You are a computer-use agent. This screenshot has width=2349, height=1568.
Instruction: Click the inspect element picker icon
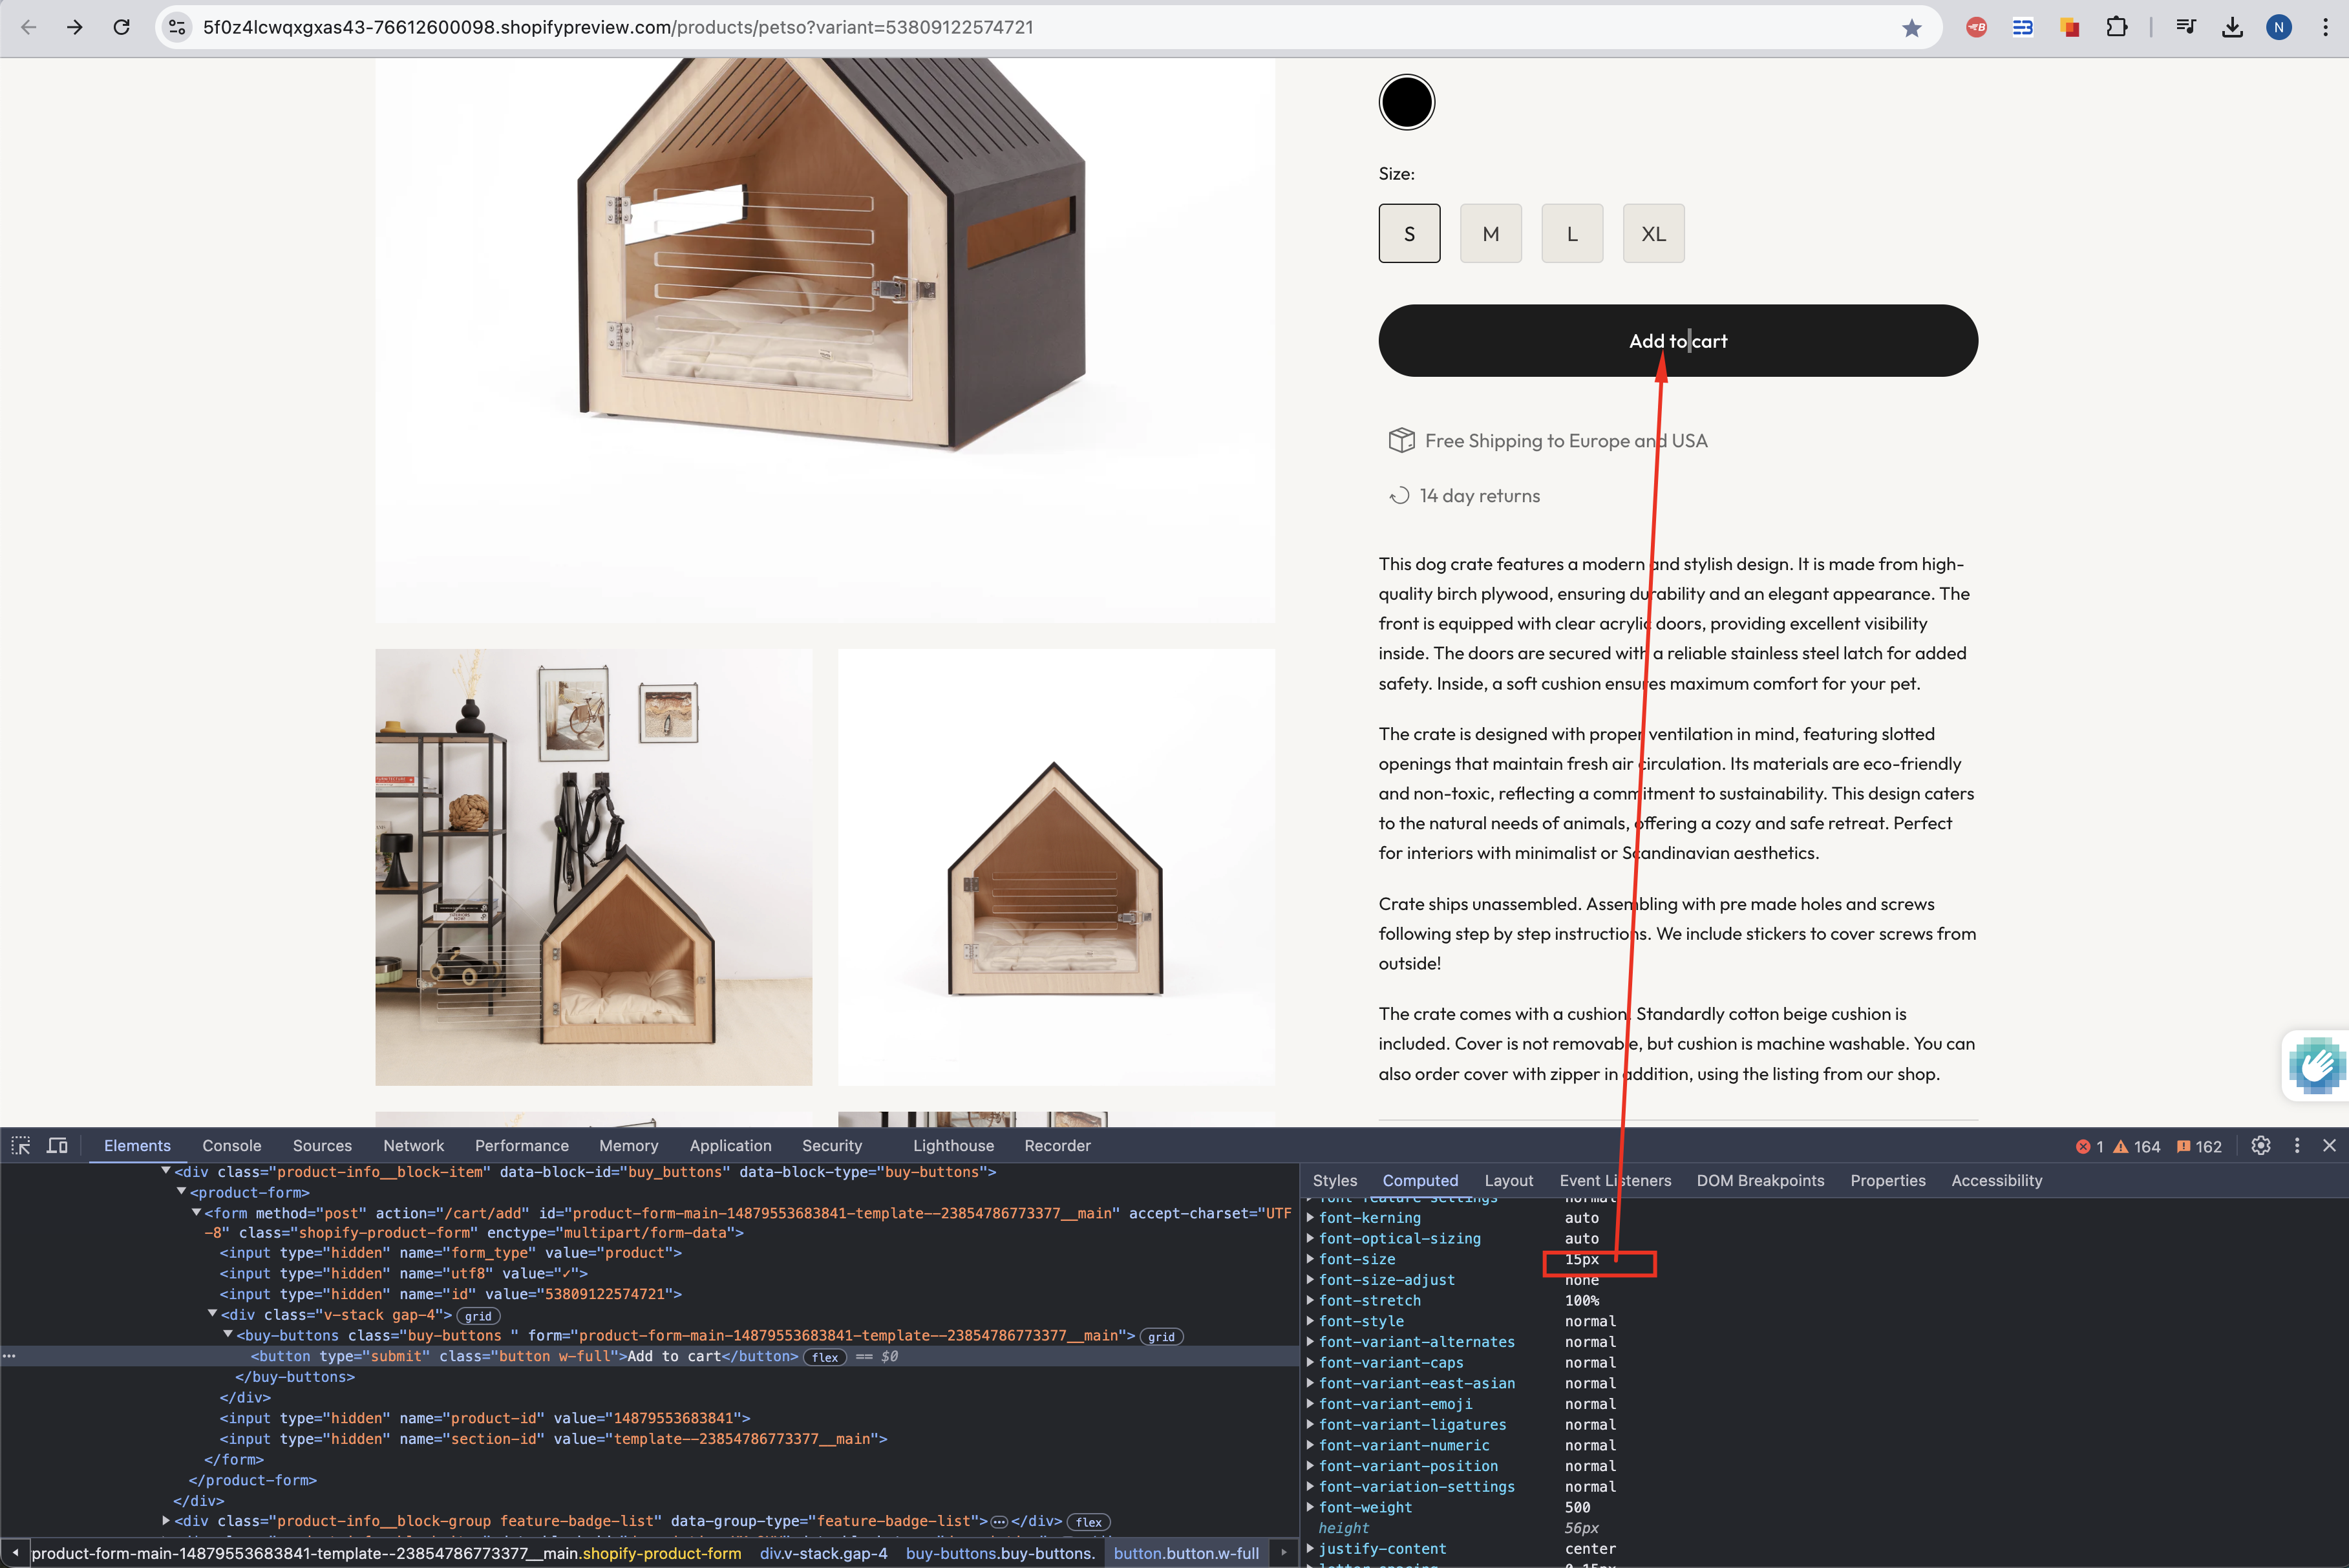pyautogui.click(x=21, y=1146)
